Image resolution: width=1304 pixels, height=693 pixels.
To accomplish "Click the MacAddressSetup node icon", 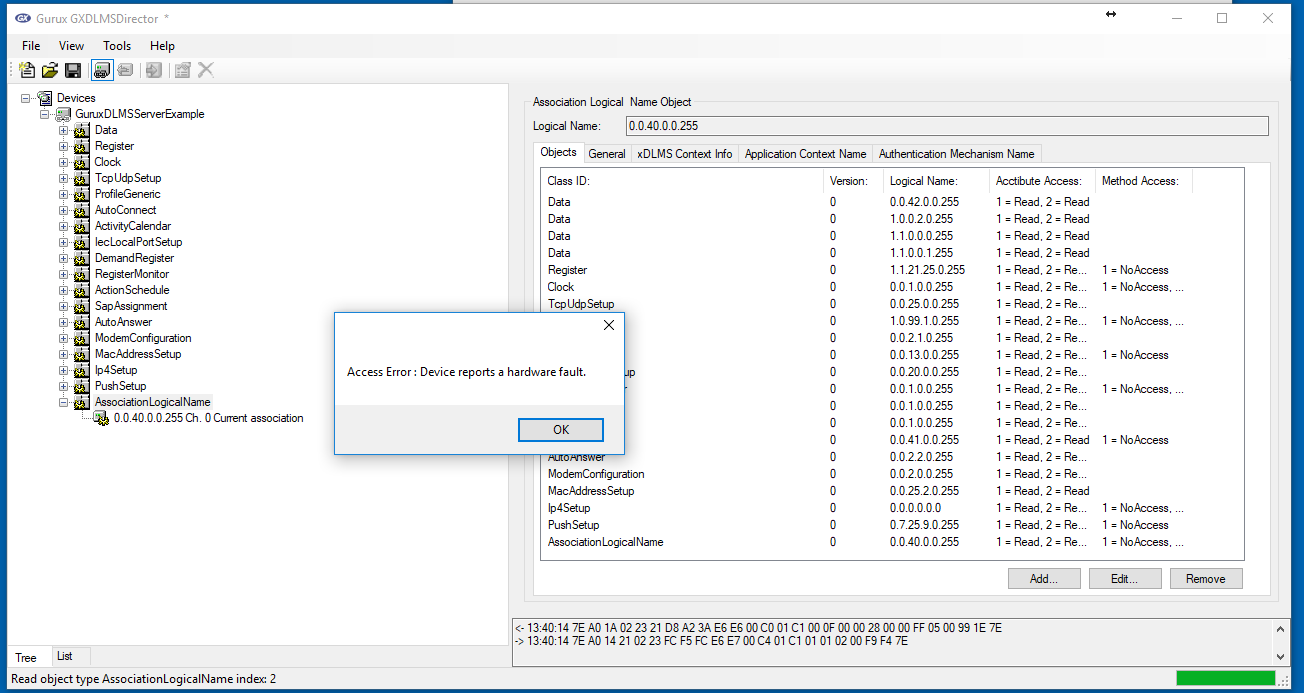I will [82, 354].
